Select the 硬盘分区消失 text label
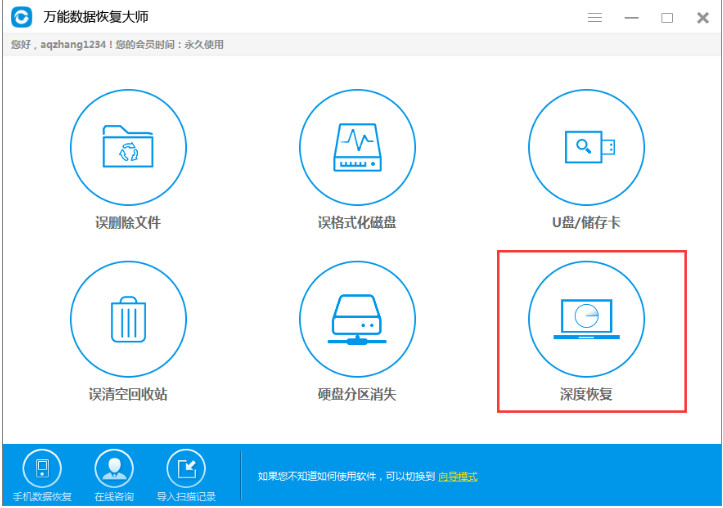This screenshot has height=508, width=723. point(357,394)
